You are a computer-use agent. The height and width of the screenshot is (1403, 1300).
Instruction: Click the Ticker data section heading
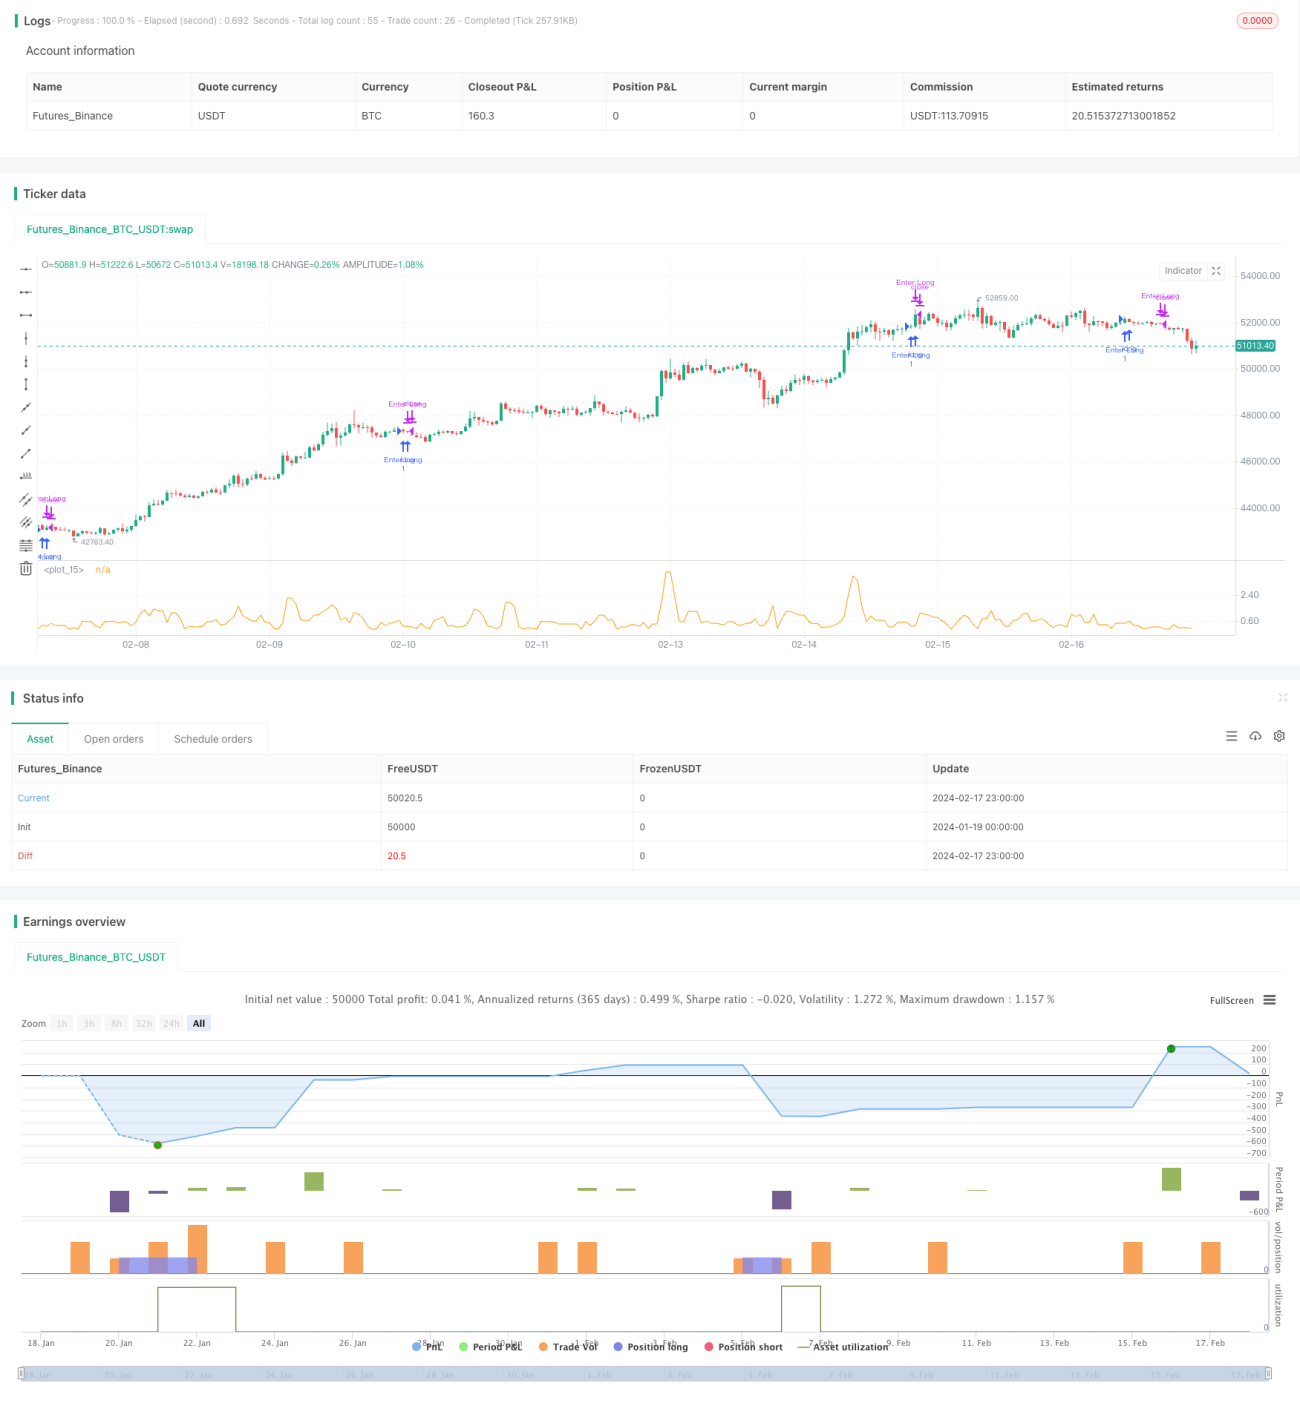coord(54,194)
